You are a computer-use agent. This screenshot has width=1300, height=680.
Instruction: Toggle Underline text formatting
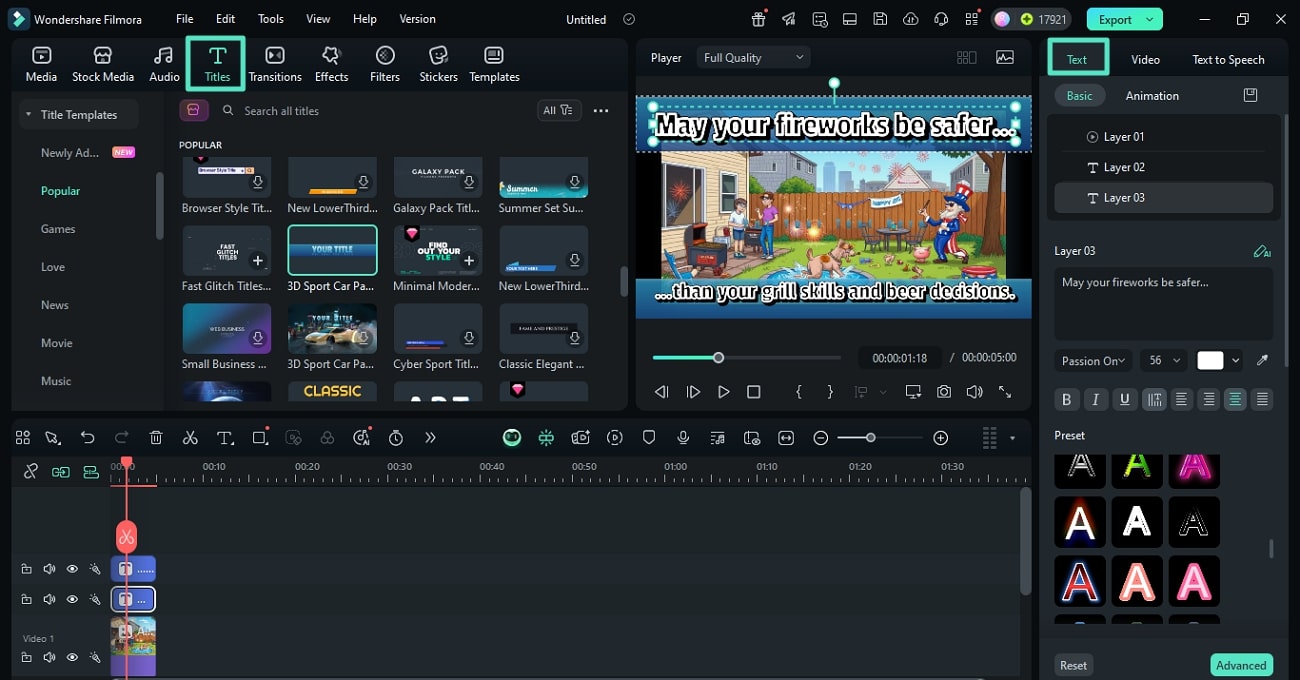click(1125, 399)
